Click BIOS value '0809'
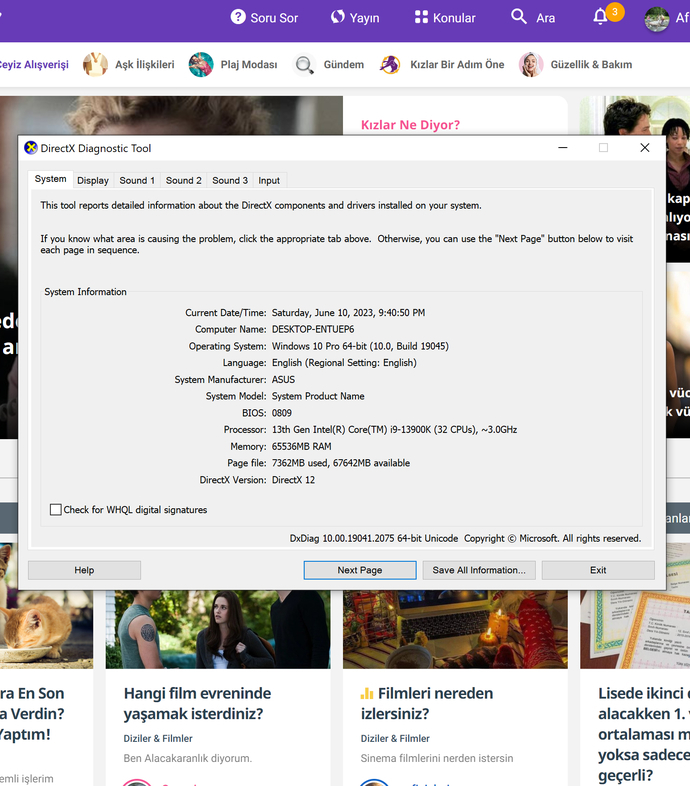Image resolution: width=690 pixels, height=786 pixels. (282, 413)
